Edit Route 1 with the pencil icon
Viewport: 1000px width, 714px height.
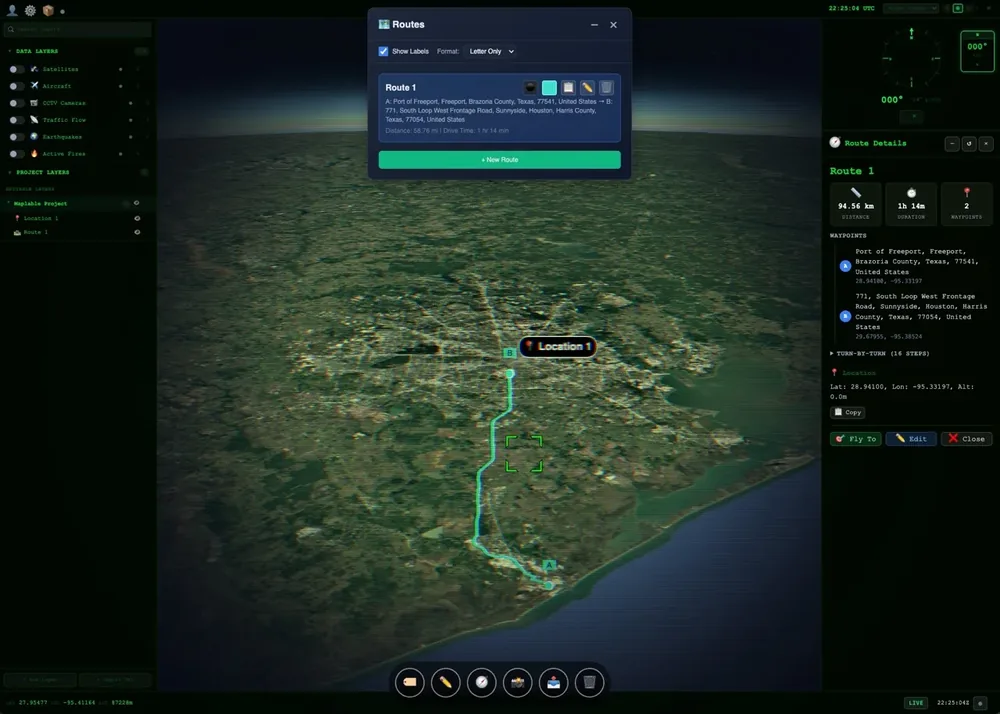click(587, 87)
